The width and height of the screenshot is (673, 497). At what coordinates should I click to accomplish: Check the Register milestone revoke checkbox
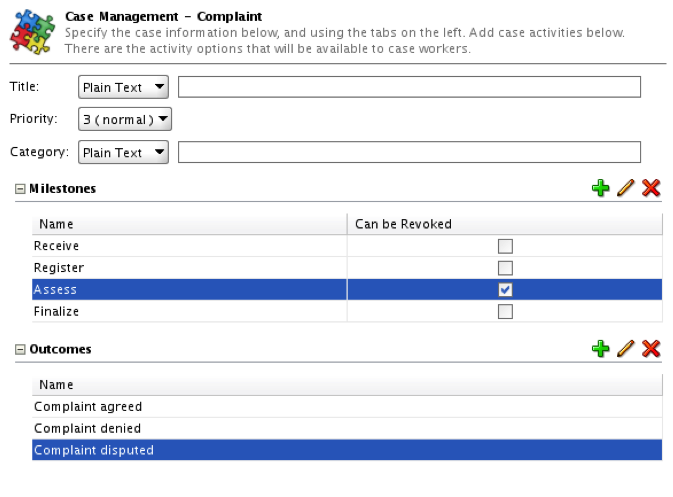505,268
